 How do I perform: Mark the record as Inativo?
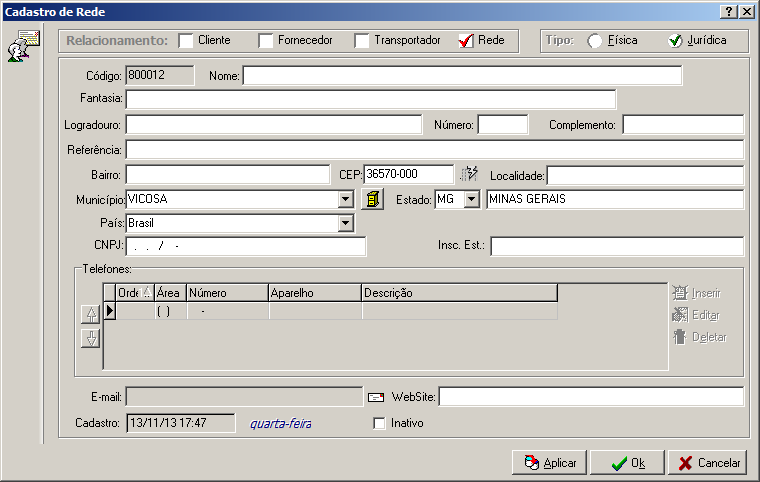(379, 423)
